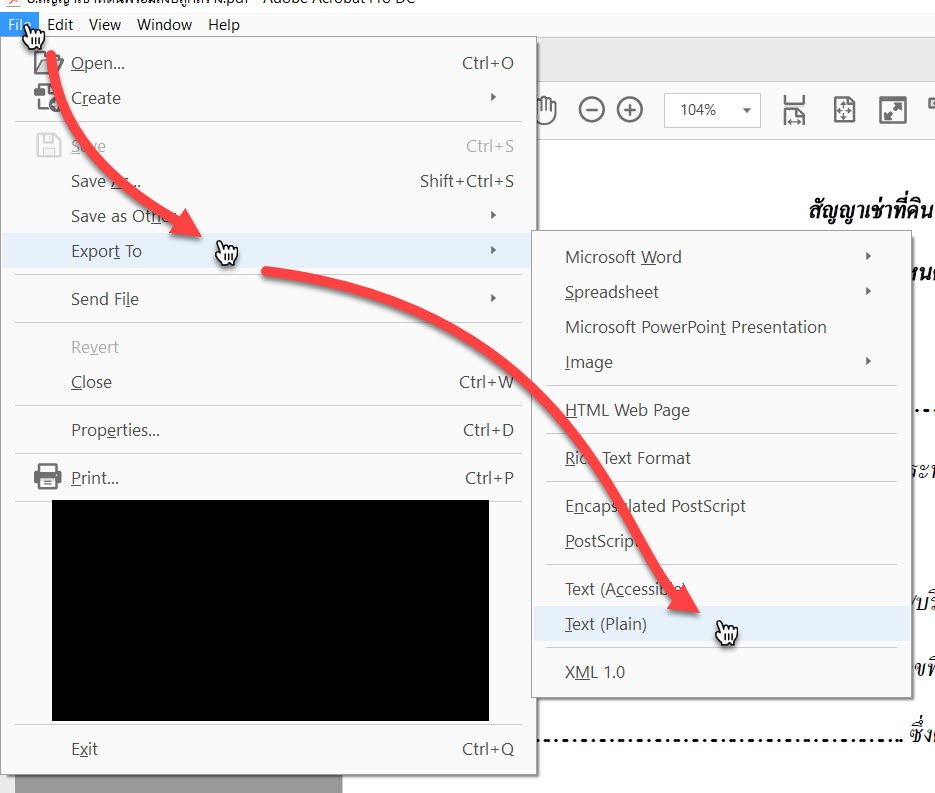The height and width of the screenshot is (793, 935).
Task: Open the Window menu
Action: coord(164,25)
